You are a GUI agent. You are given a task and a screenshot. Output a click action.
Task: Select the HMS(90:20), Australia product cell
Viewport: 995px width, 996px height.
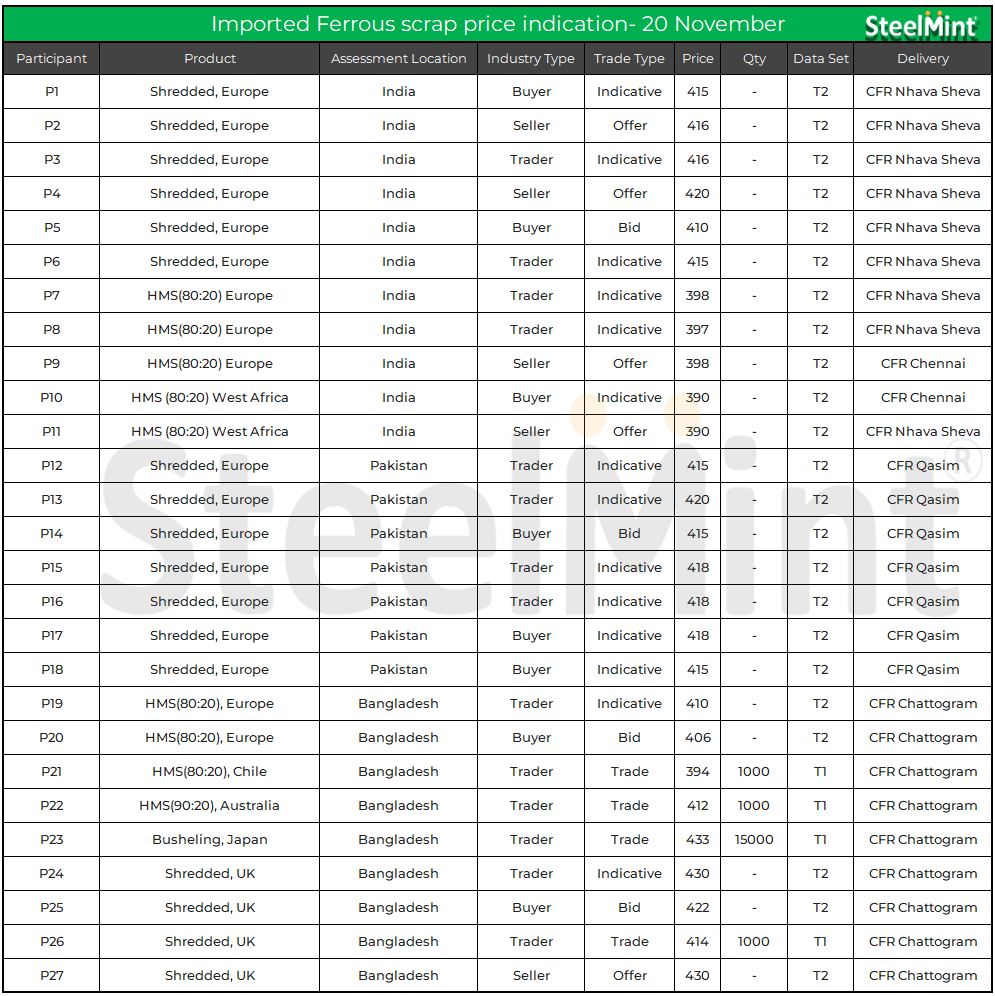tap(210, 806)
